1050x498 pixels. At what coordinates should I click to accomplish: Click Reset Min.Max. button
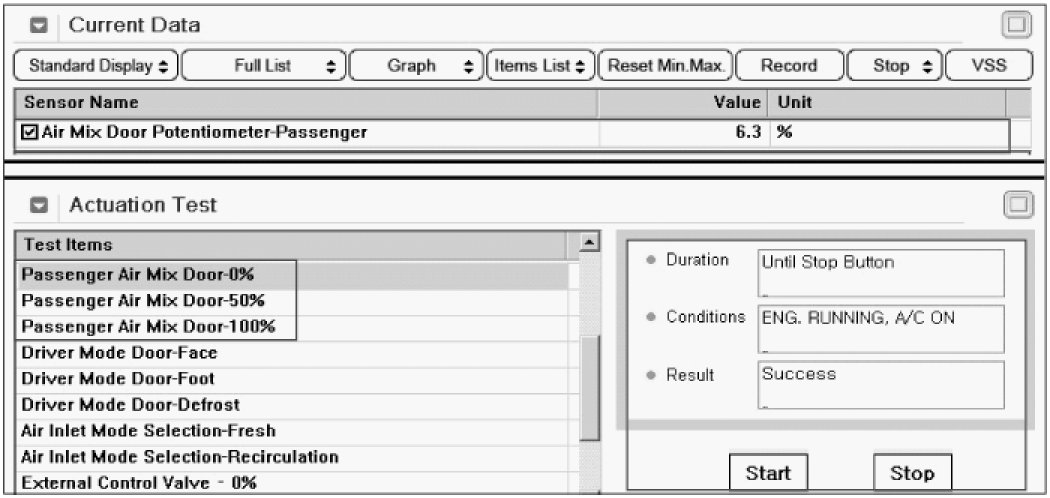(x=665, y=66)
